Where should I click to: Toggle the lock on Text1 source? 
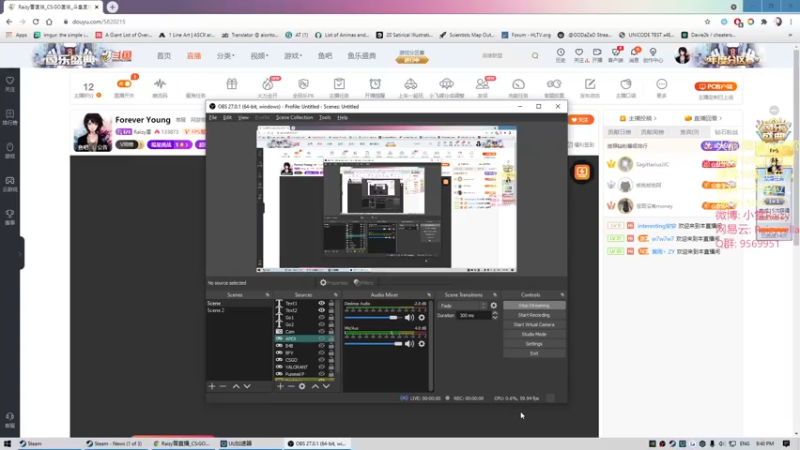pyautogui.click(x=331, y=303)
